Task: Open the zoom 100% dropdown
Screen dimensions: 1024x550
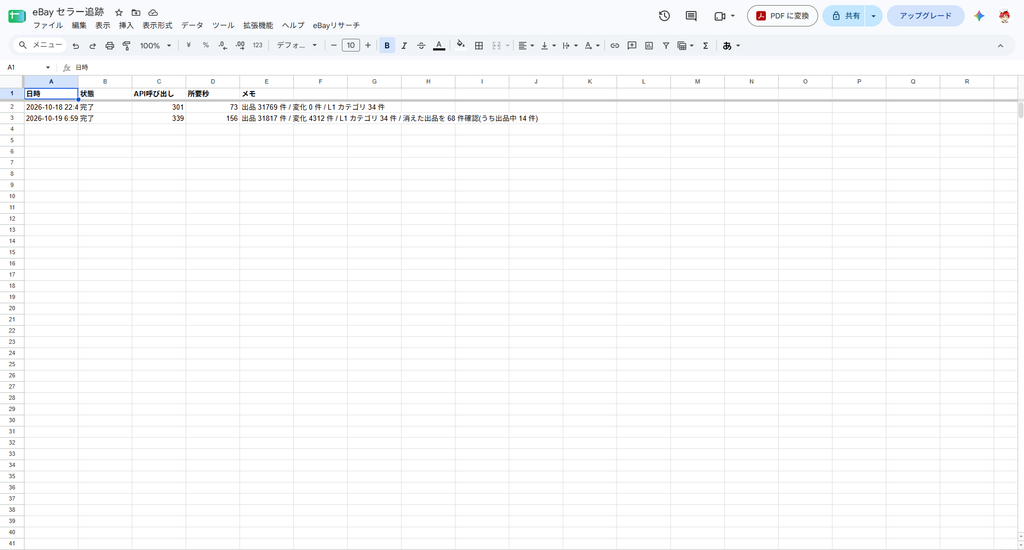Action: point(155,46)
